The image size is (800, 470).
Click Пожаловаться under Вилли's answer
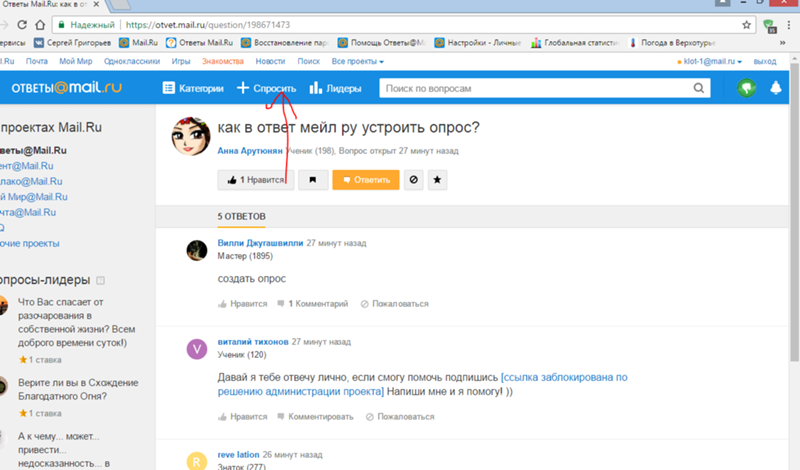(x=394, y=304)
